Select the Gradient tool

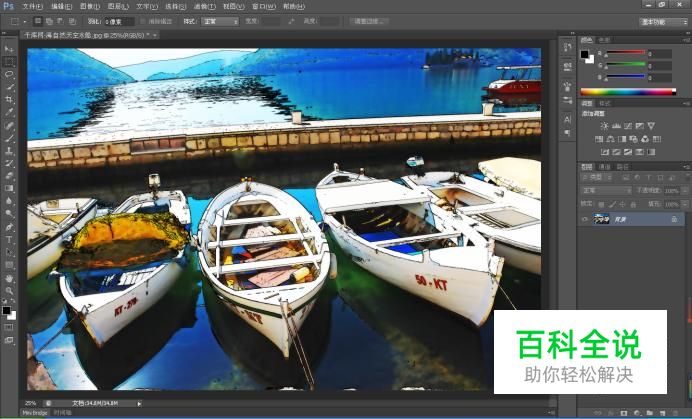(x=9, y=188)
